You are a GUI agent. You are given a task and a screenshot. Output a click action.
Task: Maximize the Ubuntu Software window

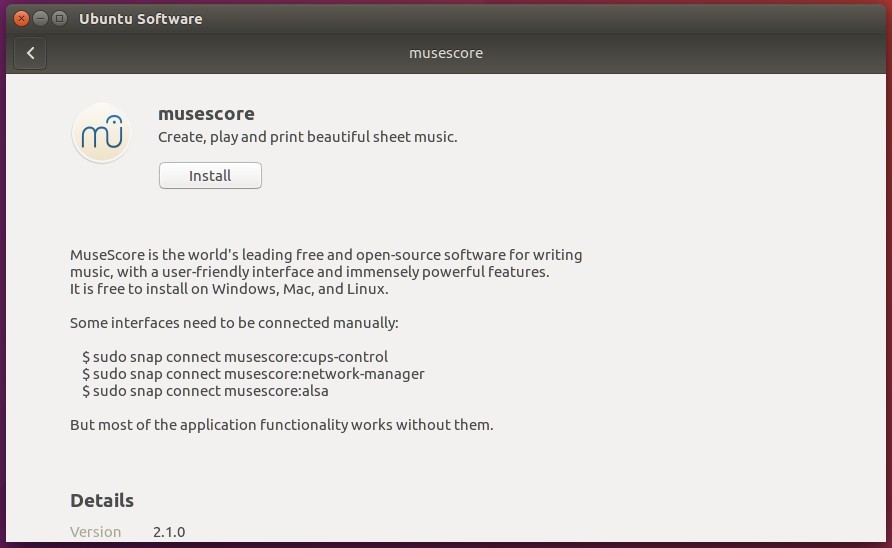pyautogui.click(x=59, y=18)
